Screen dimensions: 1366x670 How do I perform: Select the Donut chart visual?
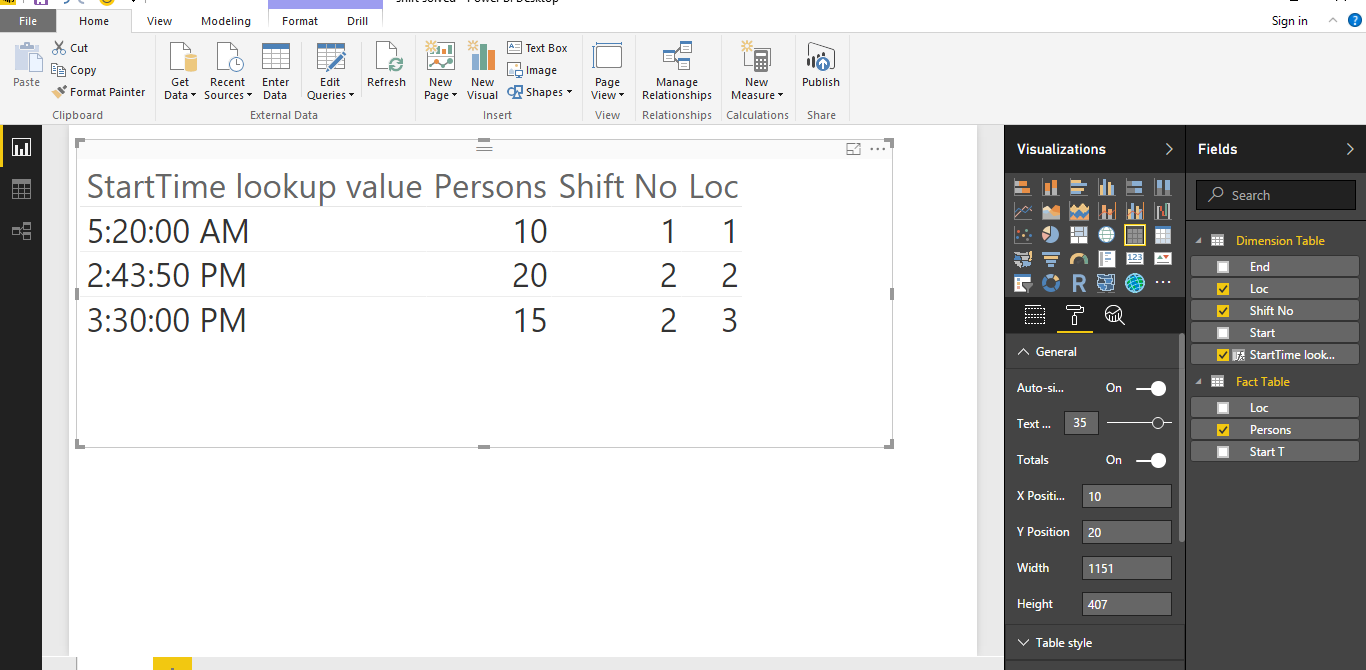1050,283
